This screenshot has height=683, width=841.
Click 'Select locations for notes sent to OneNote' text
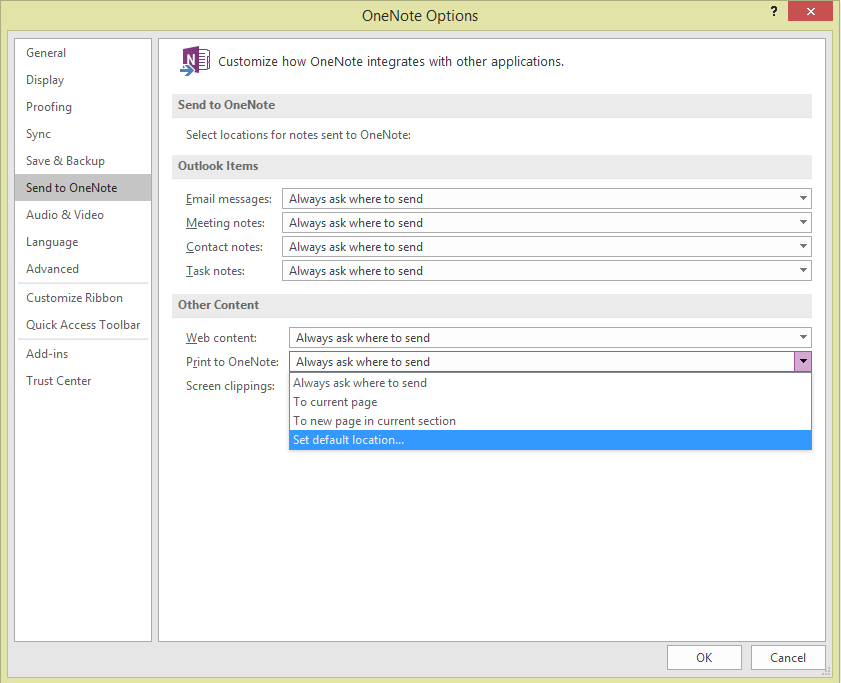[x=298, y=135]
